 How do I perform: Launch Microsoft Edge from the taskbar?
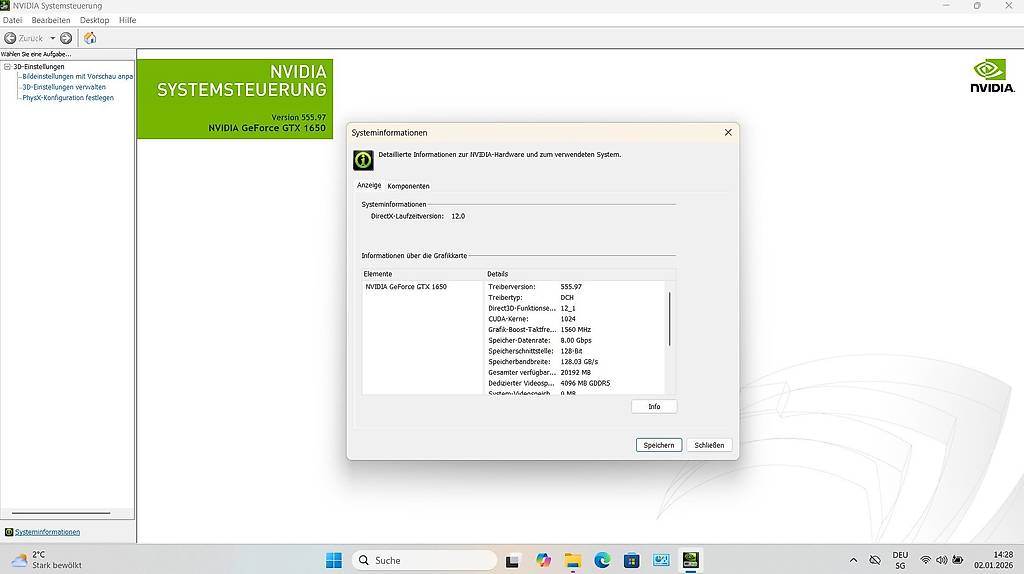(602, 560)
